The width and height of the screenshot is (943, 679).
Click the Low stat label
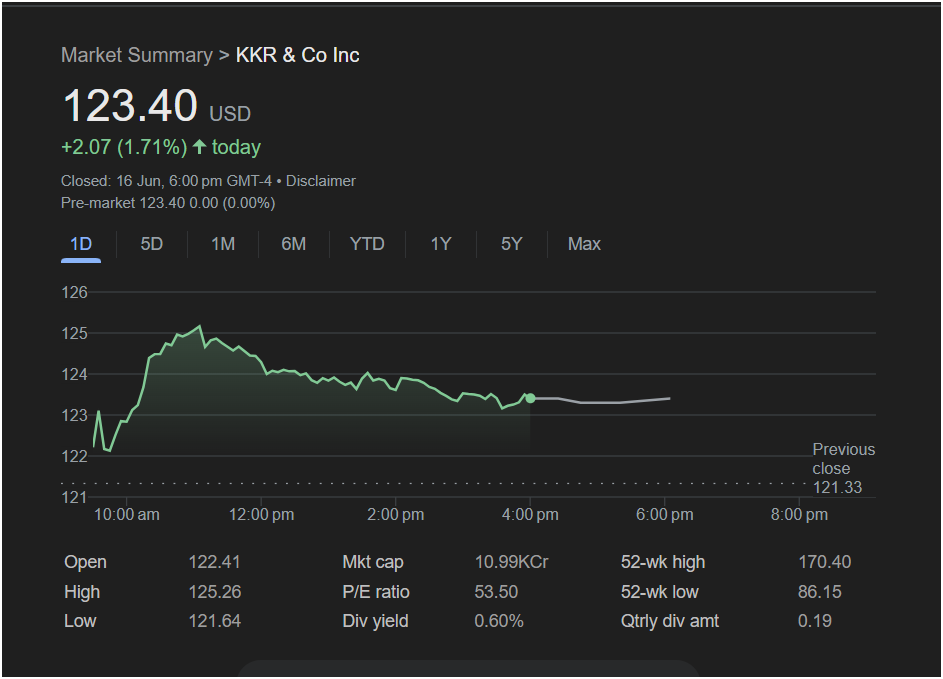(80, 621)
